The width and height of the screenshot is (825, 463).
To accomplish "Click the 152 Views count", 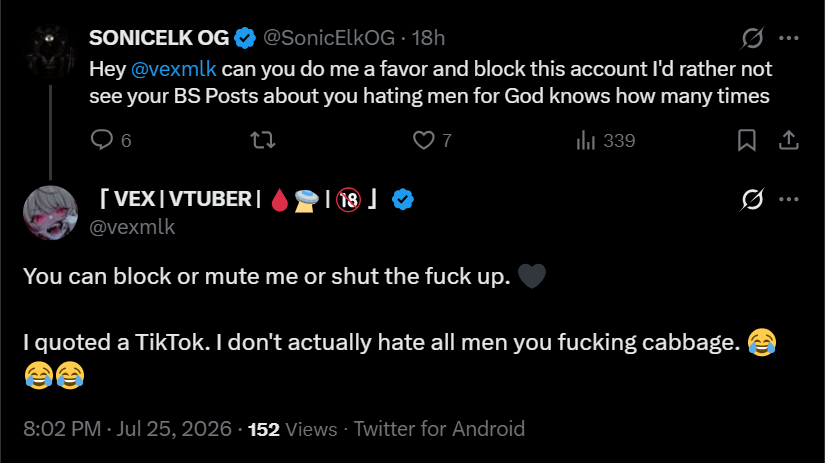I will pyautogui.click(x=293, y=429).
